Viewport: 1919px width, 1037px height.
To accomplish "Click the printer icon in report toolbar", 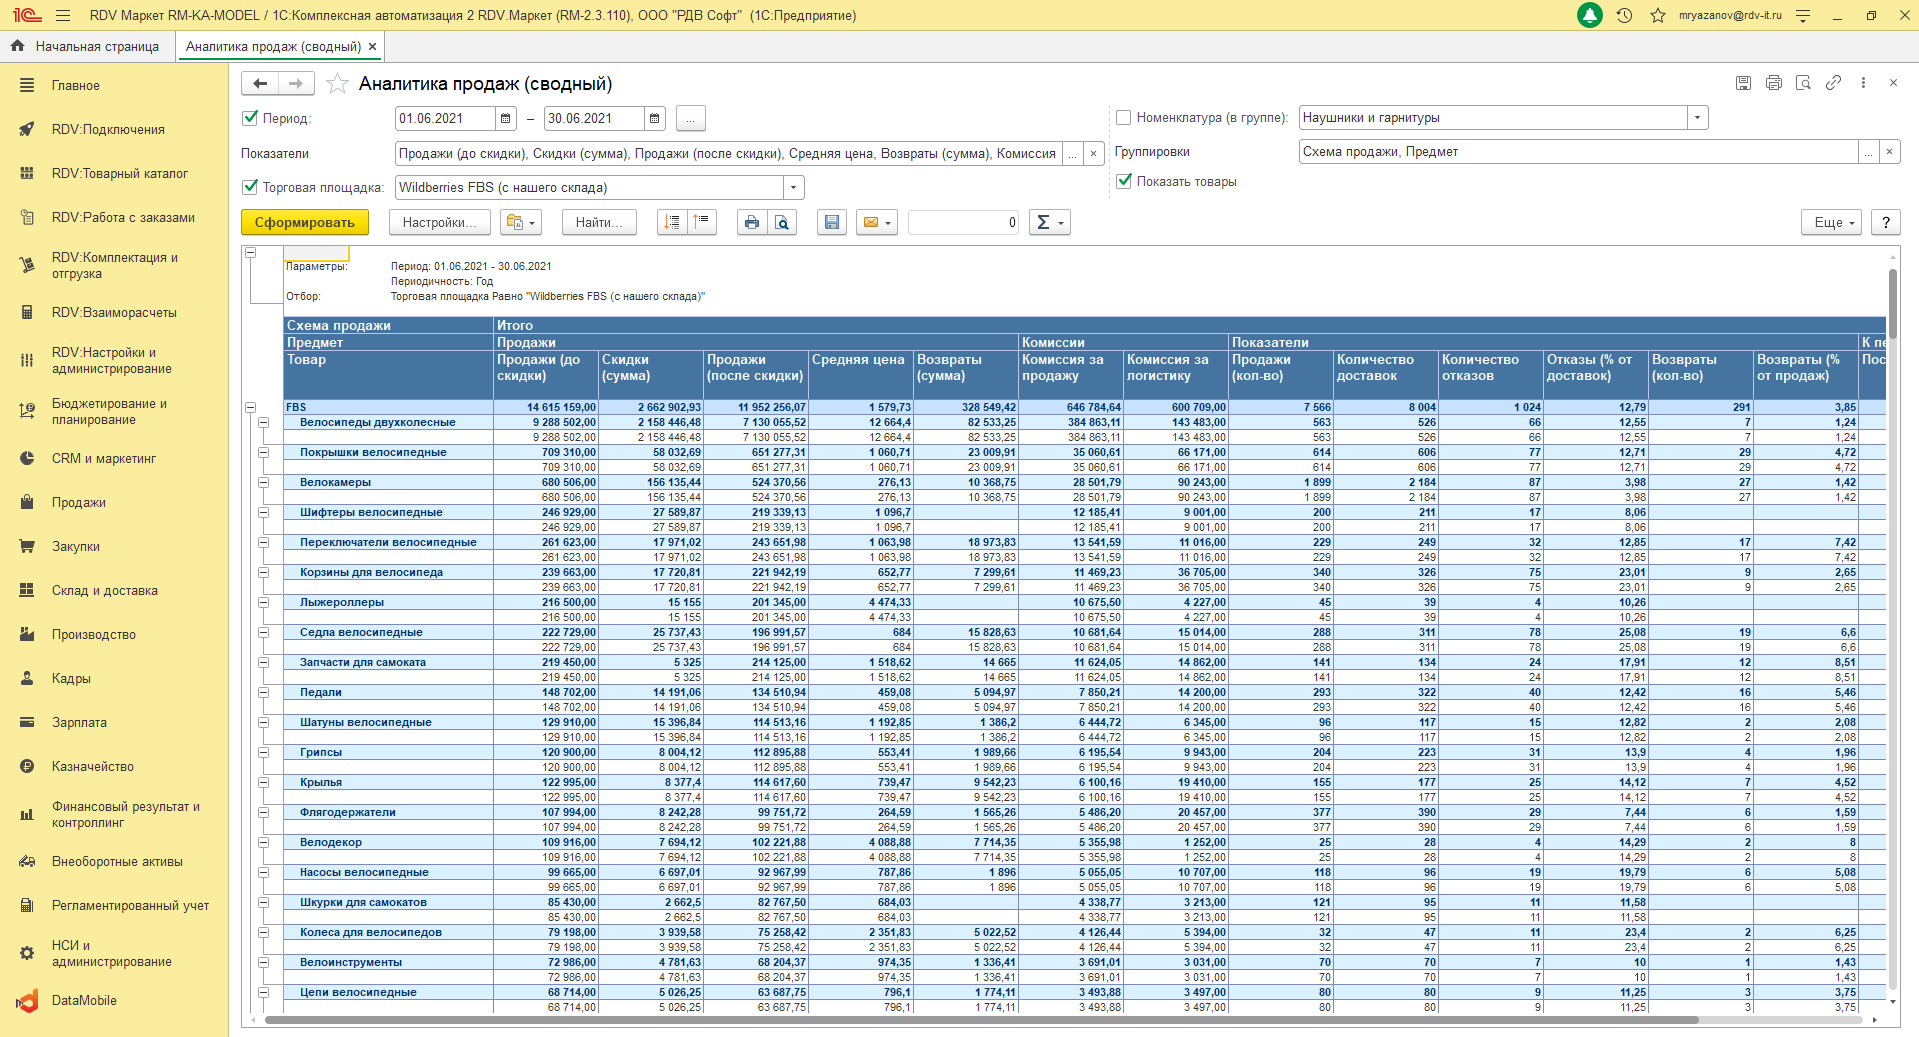I will pos(752,222).
